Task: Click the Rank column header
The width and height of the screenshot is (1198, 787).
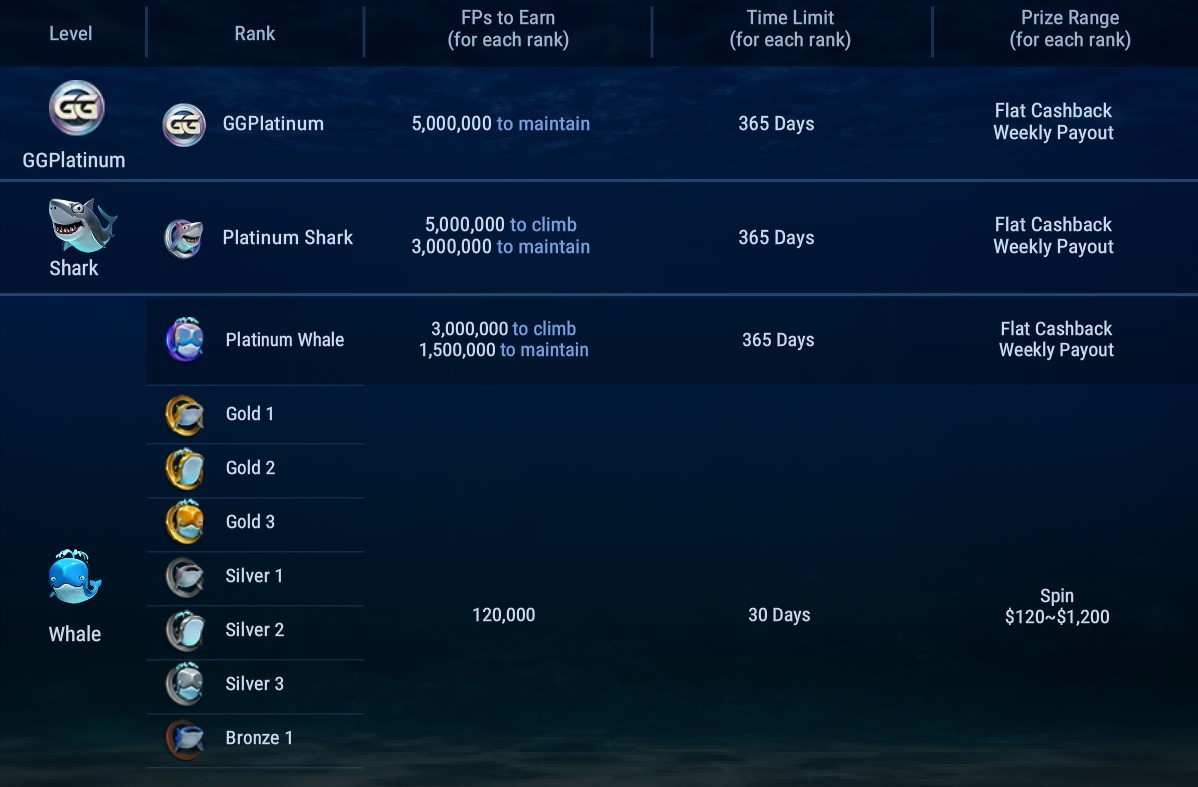Action: (x=255, y=34)
